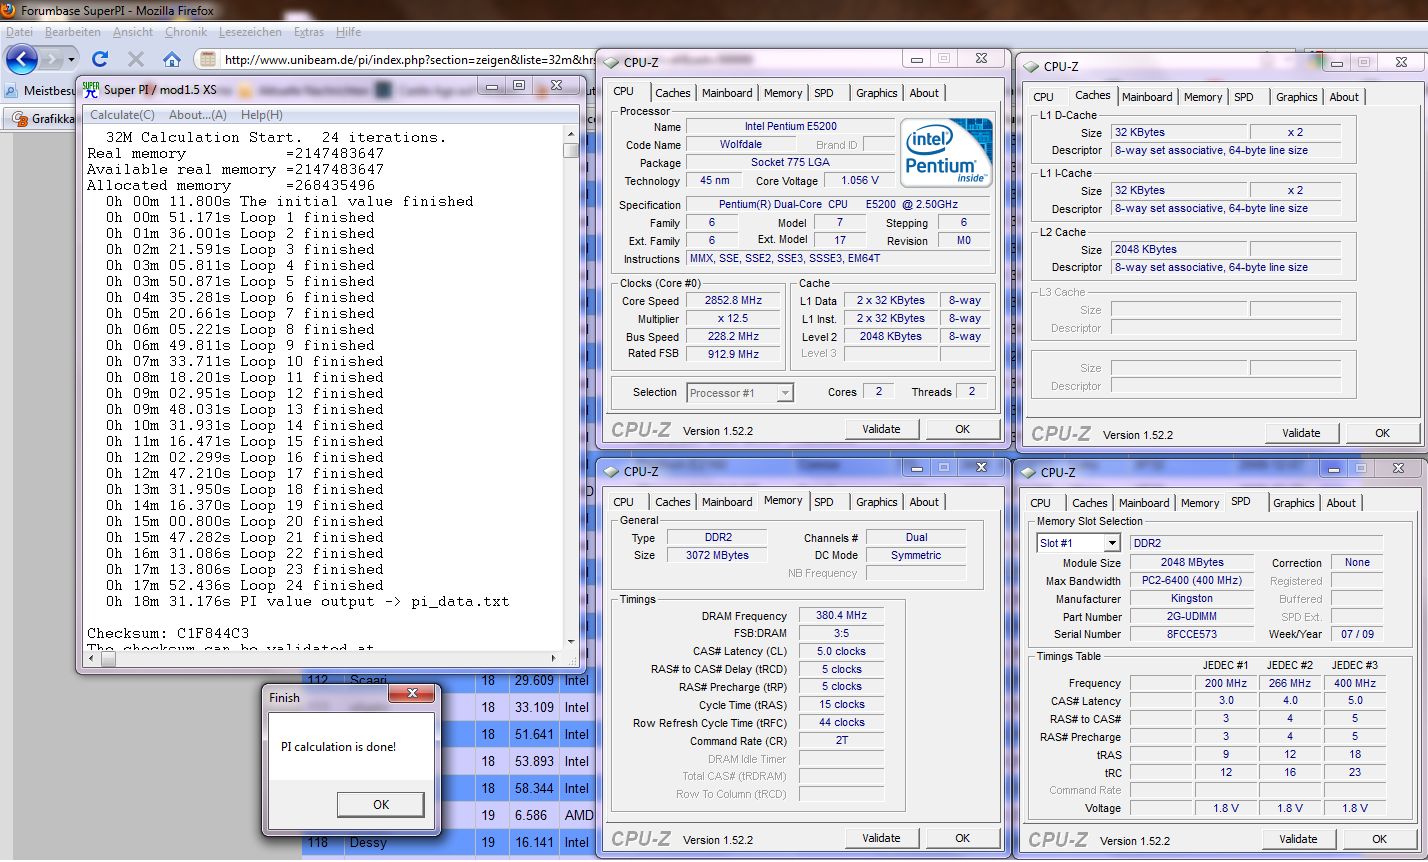Viewport: 1428px width, 862px height.
Task: Click the Super PI title bar icon
Action: click(x=91, y=89)
